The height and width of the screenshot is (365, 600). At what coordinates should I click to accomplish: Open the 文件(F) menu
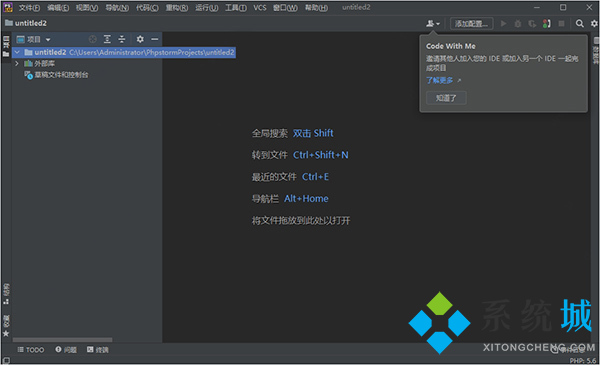29,8
